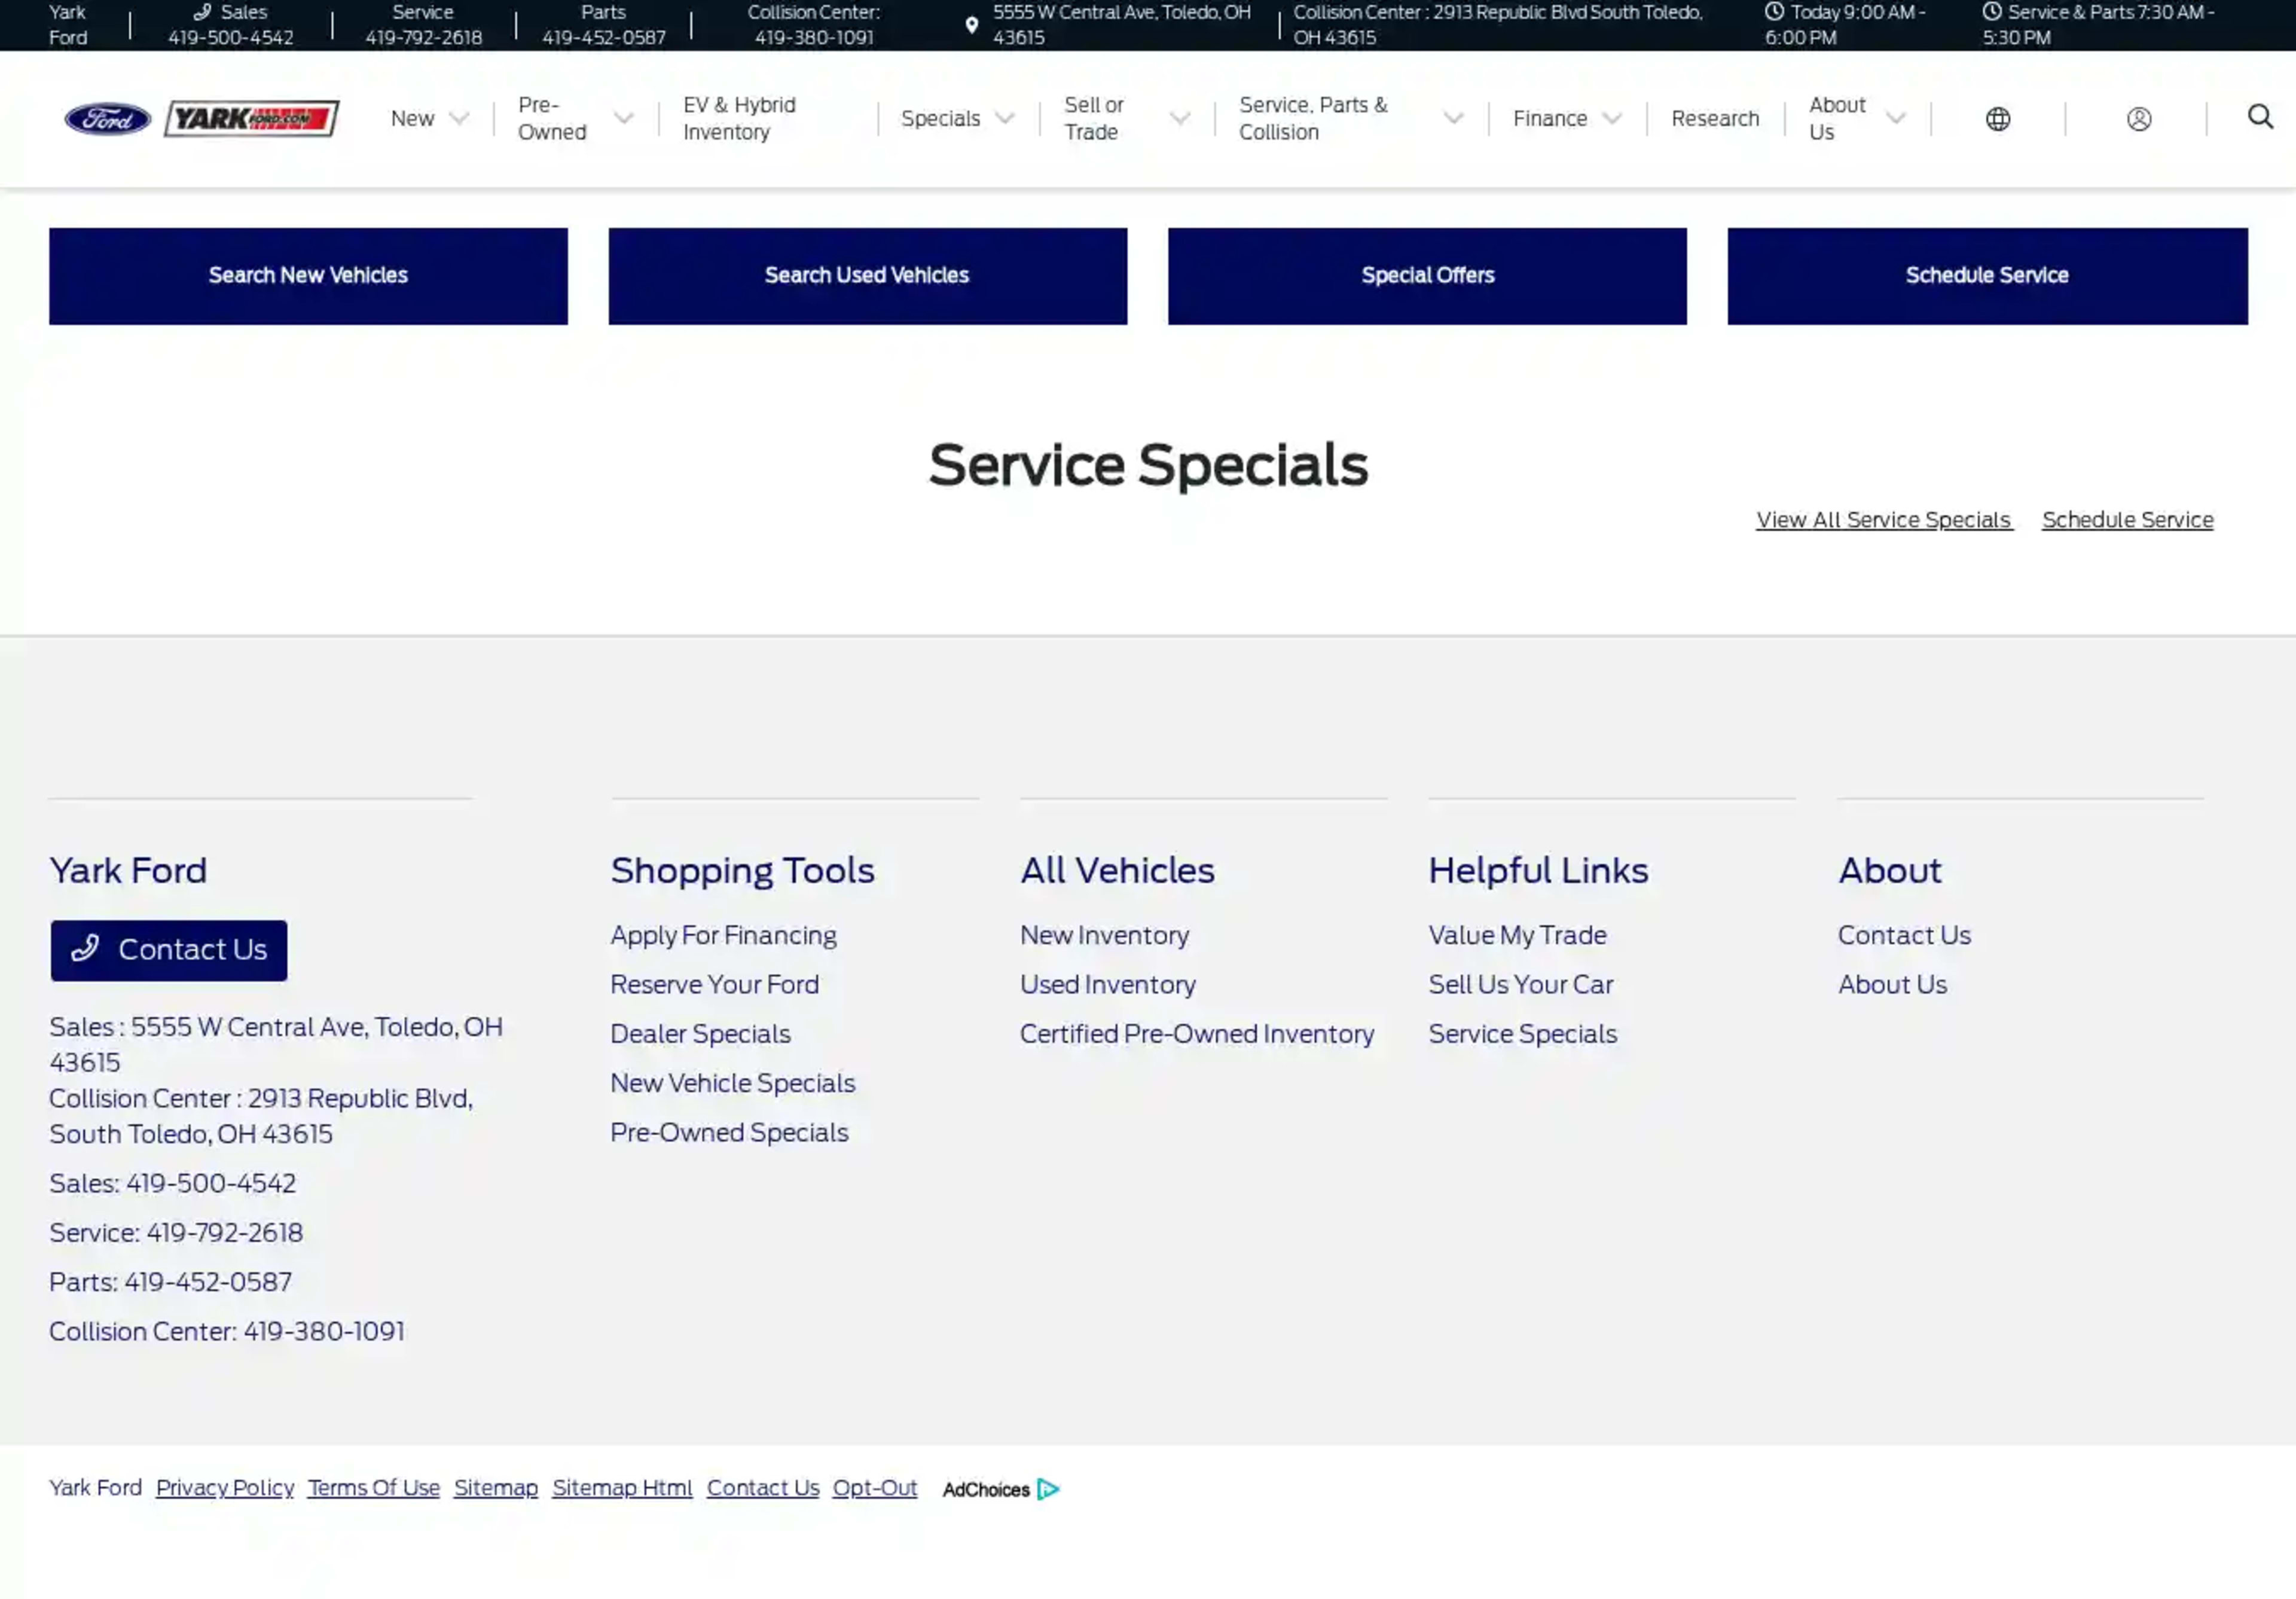Click the Sales phone number in top bar
Image resolution: width=2296 pixels, height=1599 pixels.
(x=231, y=37)
